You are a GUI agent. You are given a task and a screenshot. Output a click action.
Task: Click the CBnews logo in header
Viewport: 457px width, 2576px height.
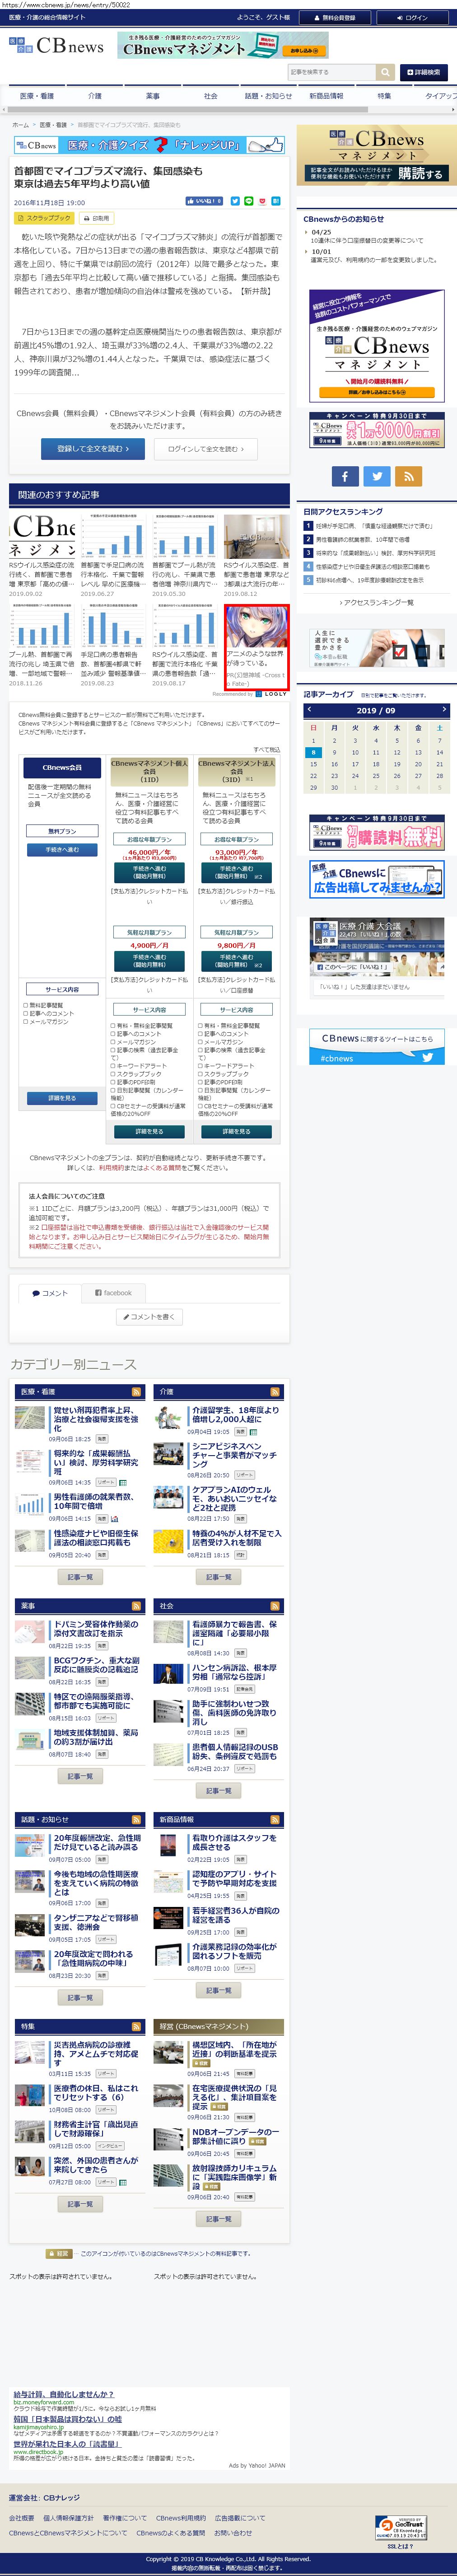click(56, 46)
